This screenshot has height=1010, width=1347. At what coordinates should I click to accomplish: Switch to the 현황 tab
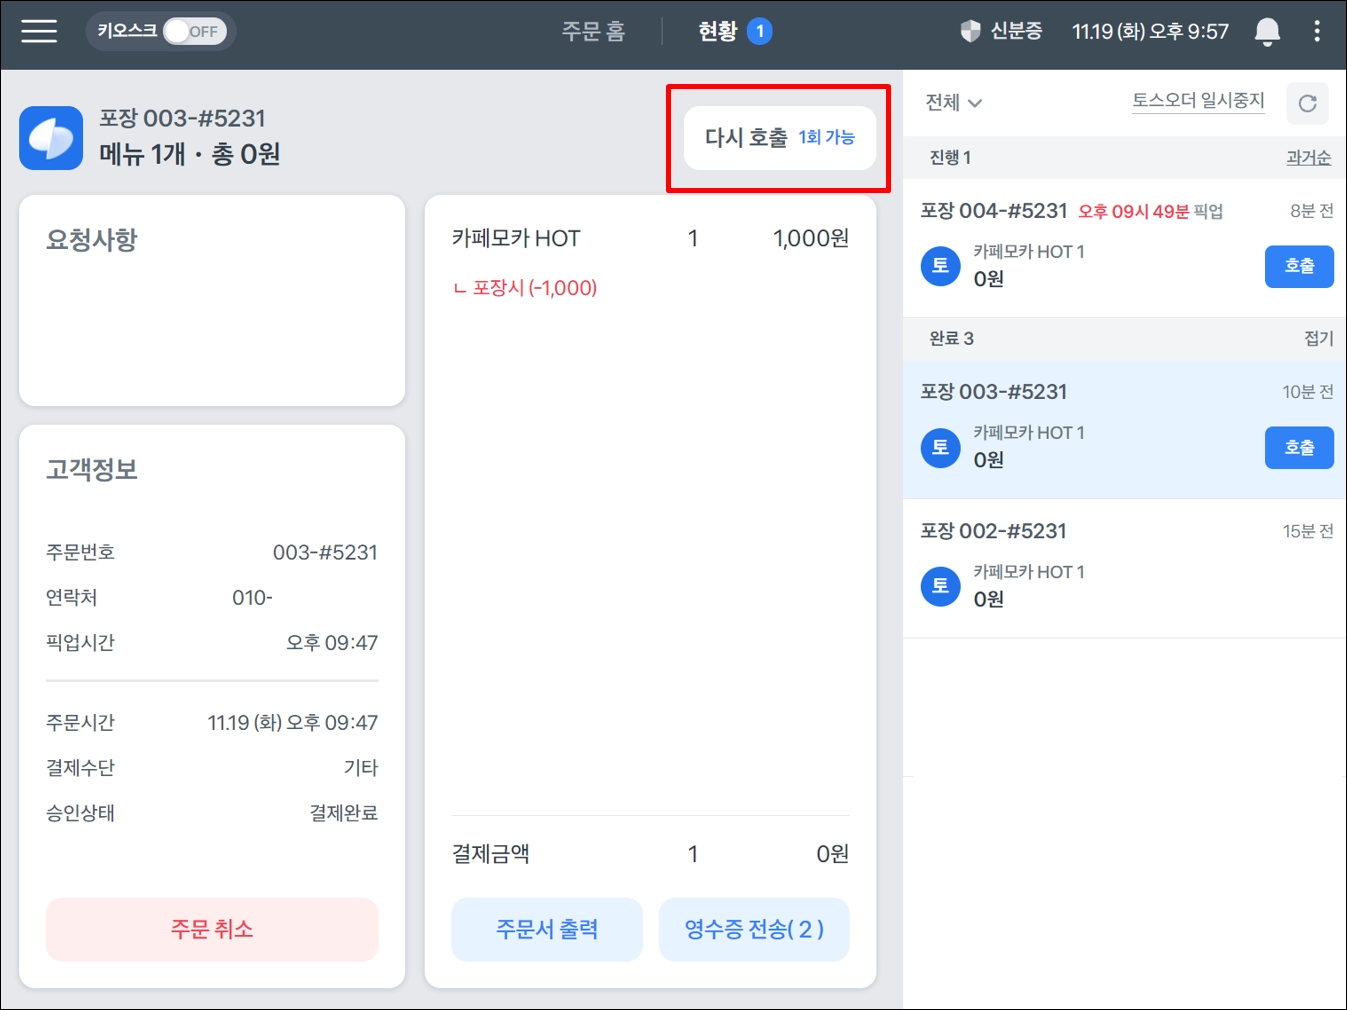point(735,31)
